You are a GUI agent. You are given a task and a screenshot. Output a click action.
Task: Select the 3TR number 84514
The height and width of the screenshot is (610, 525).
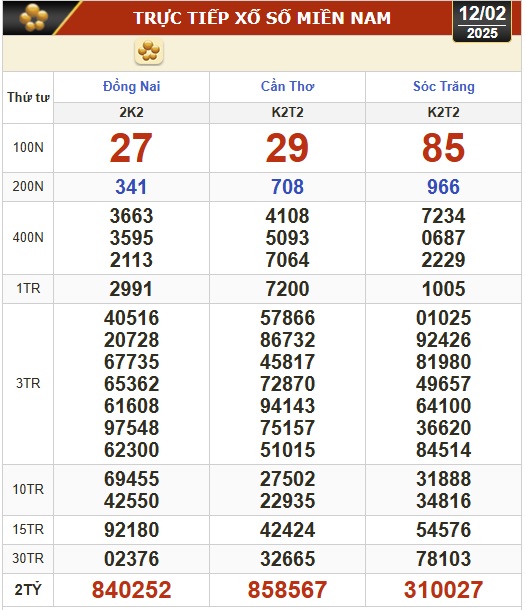tap(444, 450)
